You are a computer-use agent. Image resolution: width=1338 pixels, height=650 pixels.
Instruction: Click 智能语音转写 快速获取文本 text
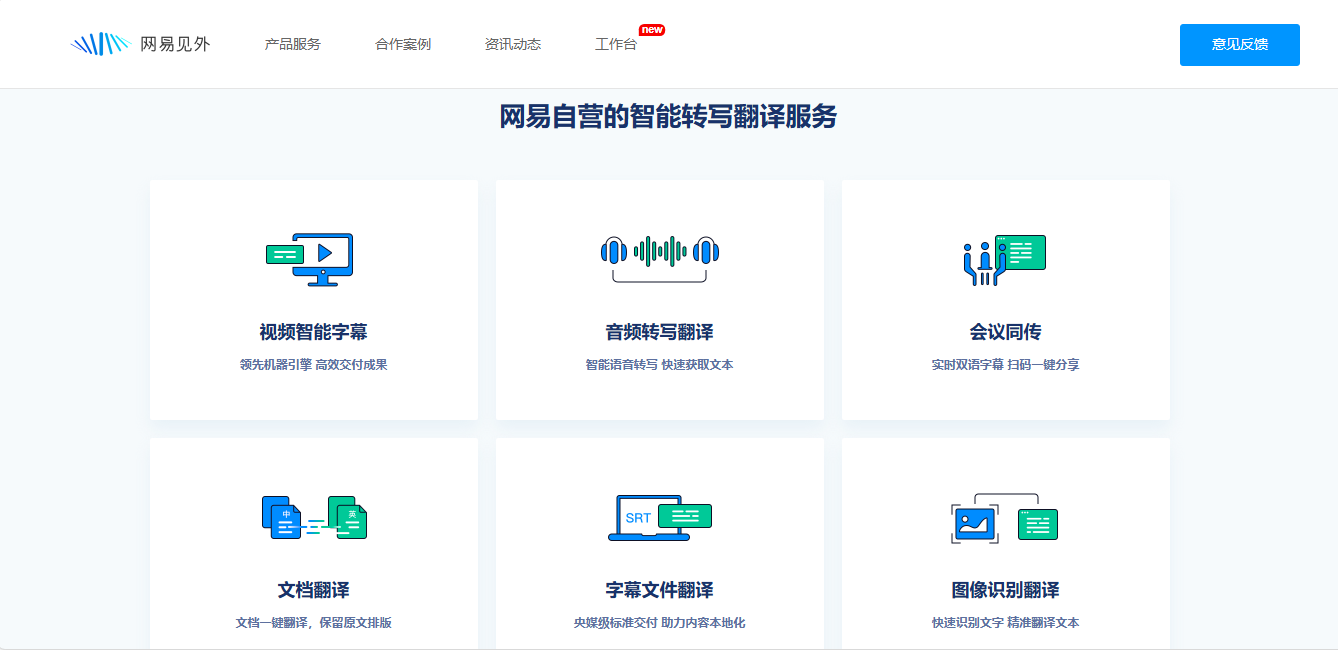[x=660, y=365]
